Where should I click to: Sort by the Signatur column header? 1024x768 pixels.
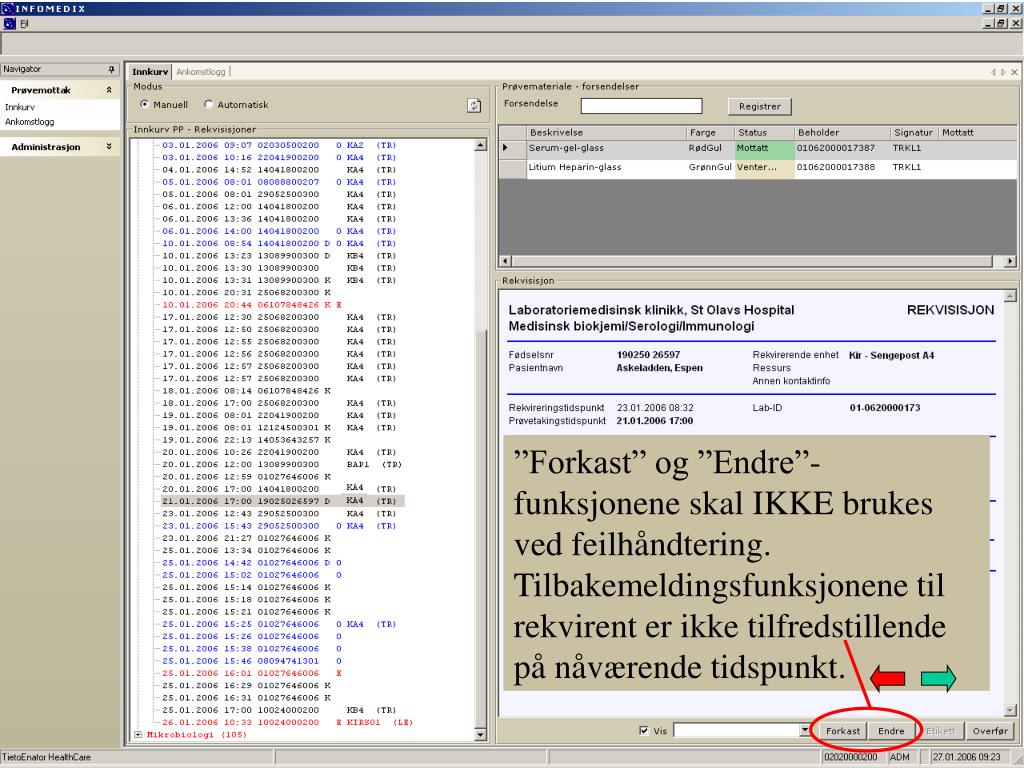[914, 133]
